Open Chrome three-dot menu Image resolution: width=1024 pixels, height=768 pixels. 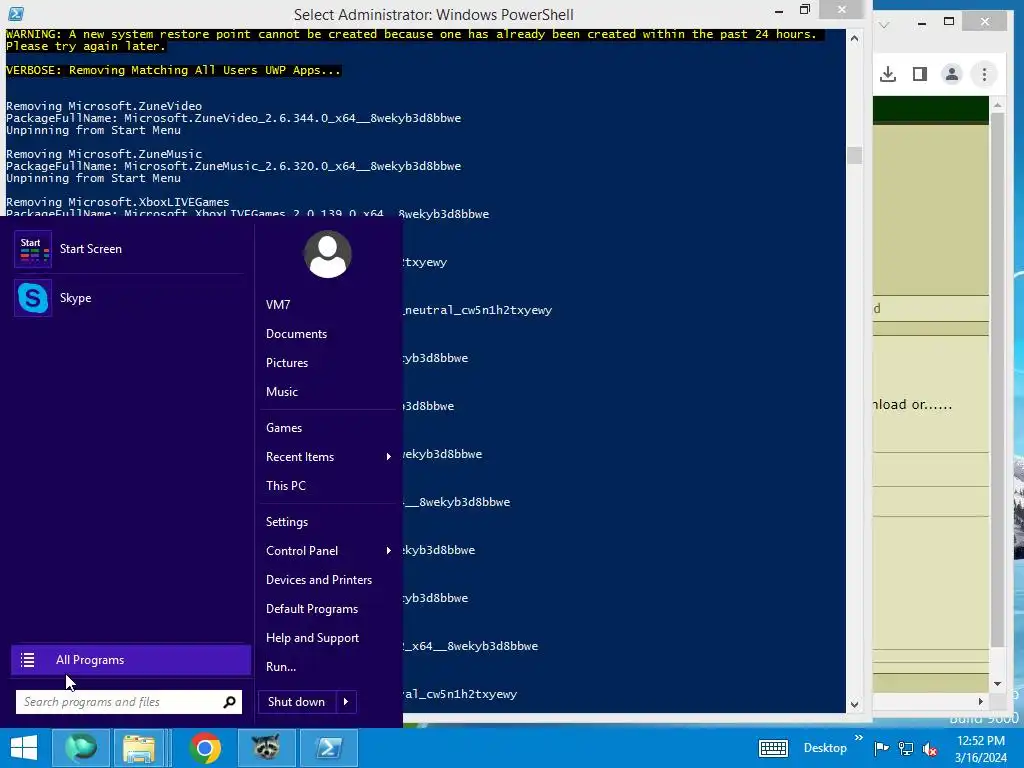click(x=984, y=74)
